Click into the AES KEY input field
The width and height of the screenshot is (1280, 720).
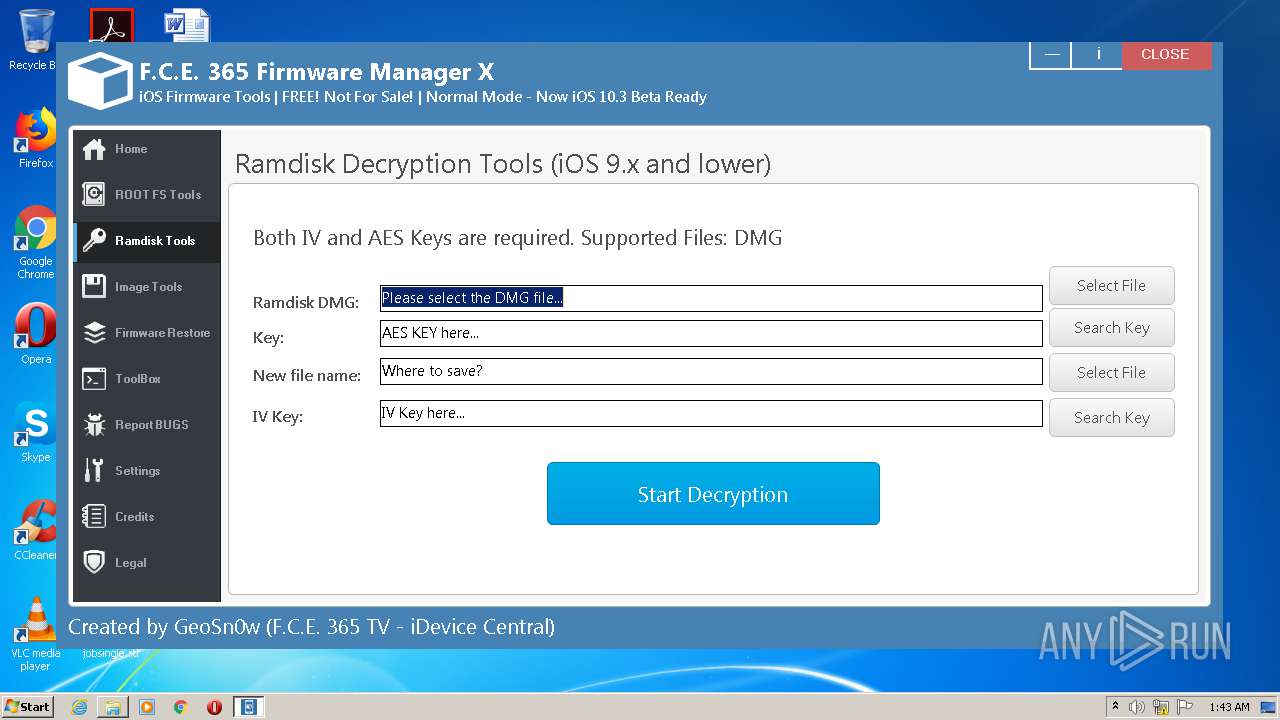tap(711, 333)
